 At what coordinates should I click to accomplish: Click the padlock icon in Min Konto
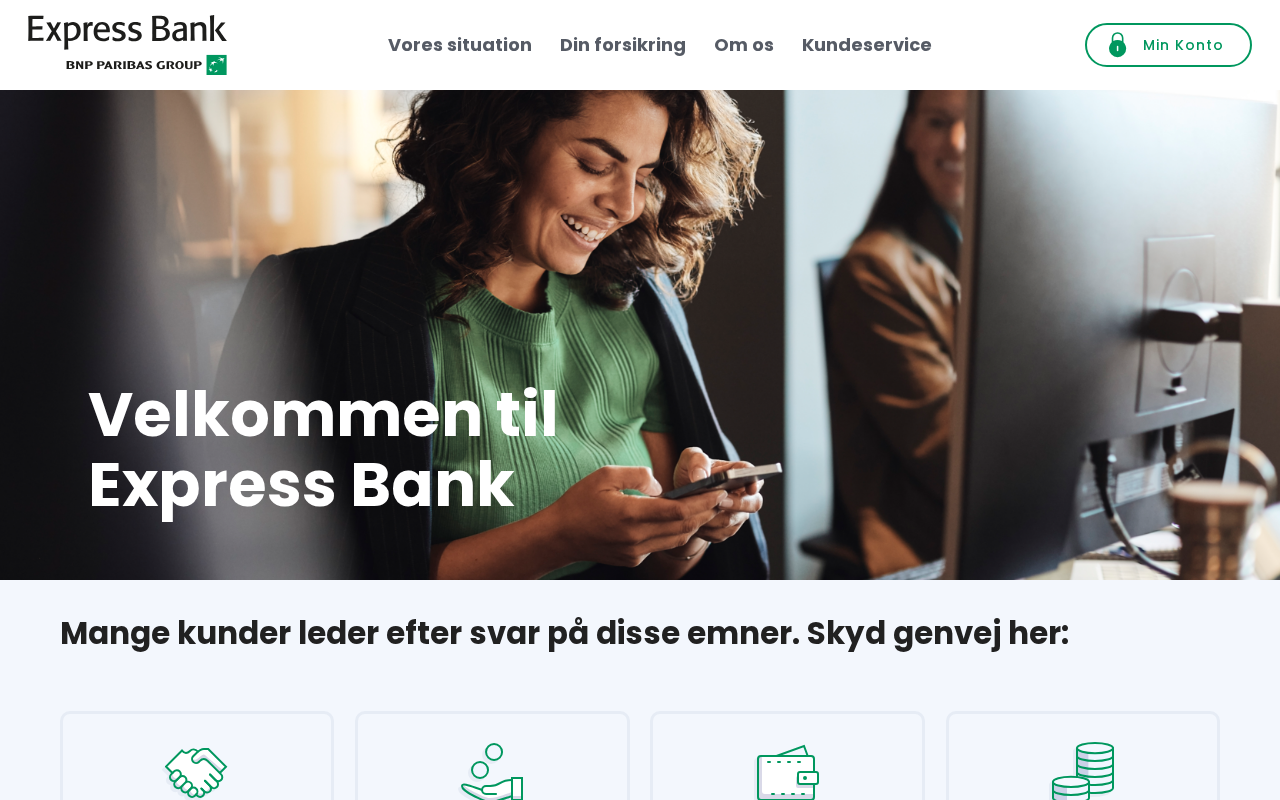tap(1118, 45)
